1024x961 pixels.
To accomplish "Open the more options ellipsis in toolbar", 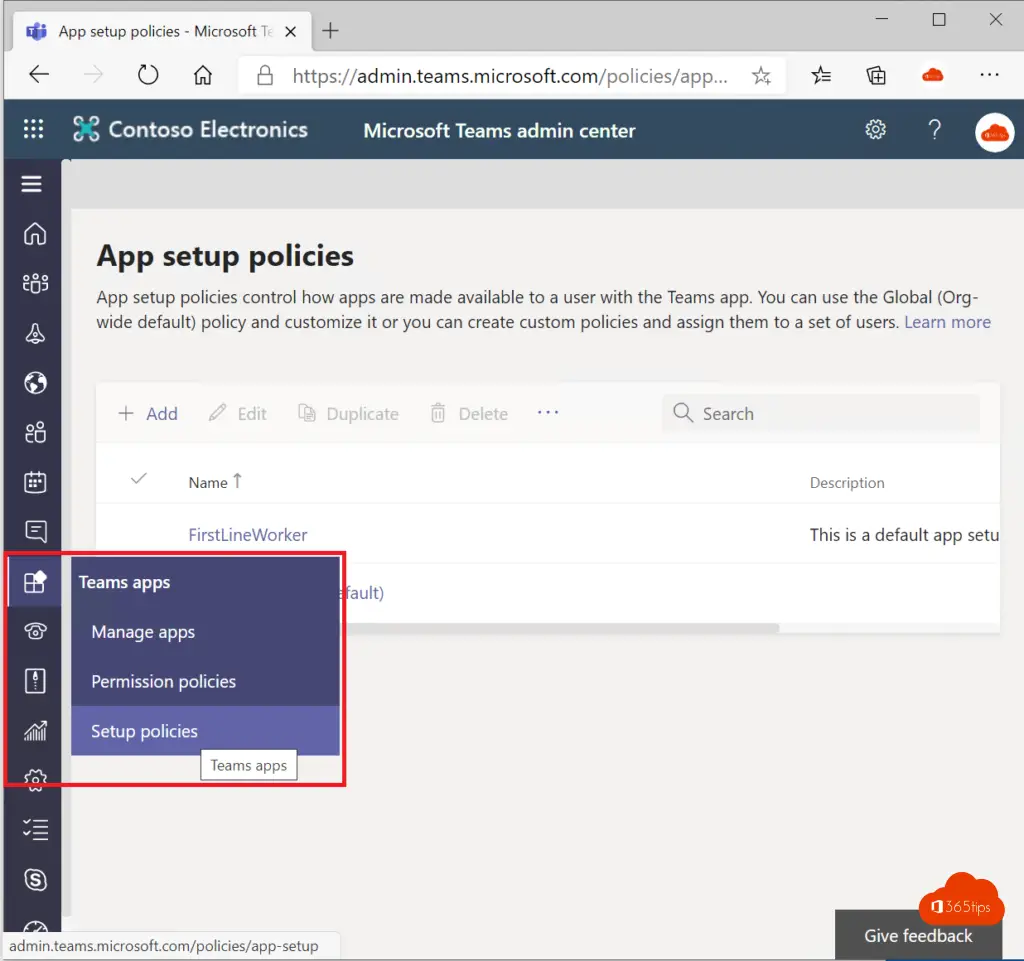I will [548, 412].
